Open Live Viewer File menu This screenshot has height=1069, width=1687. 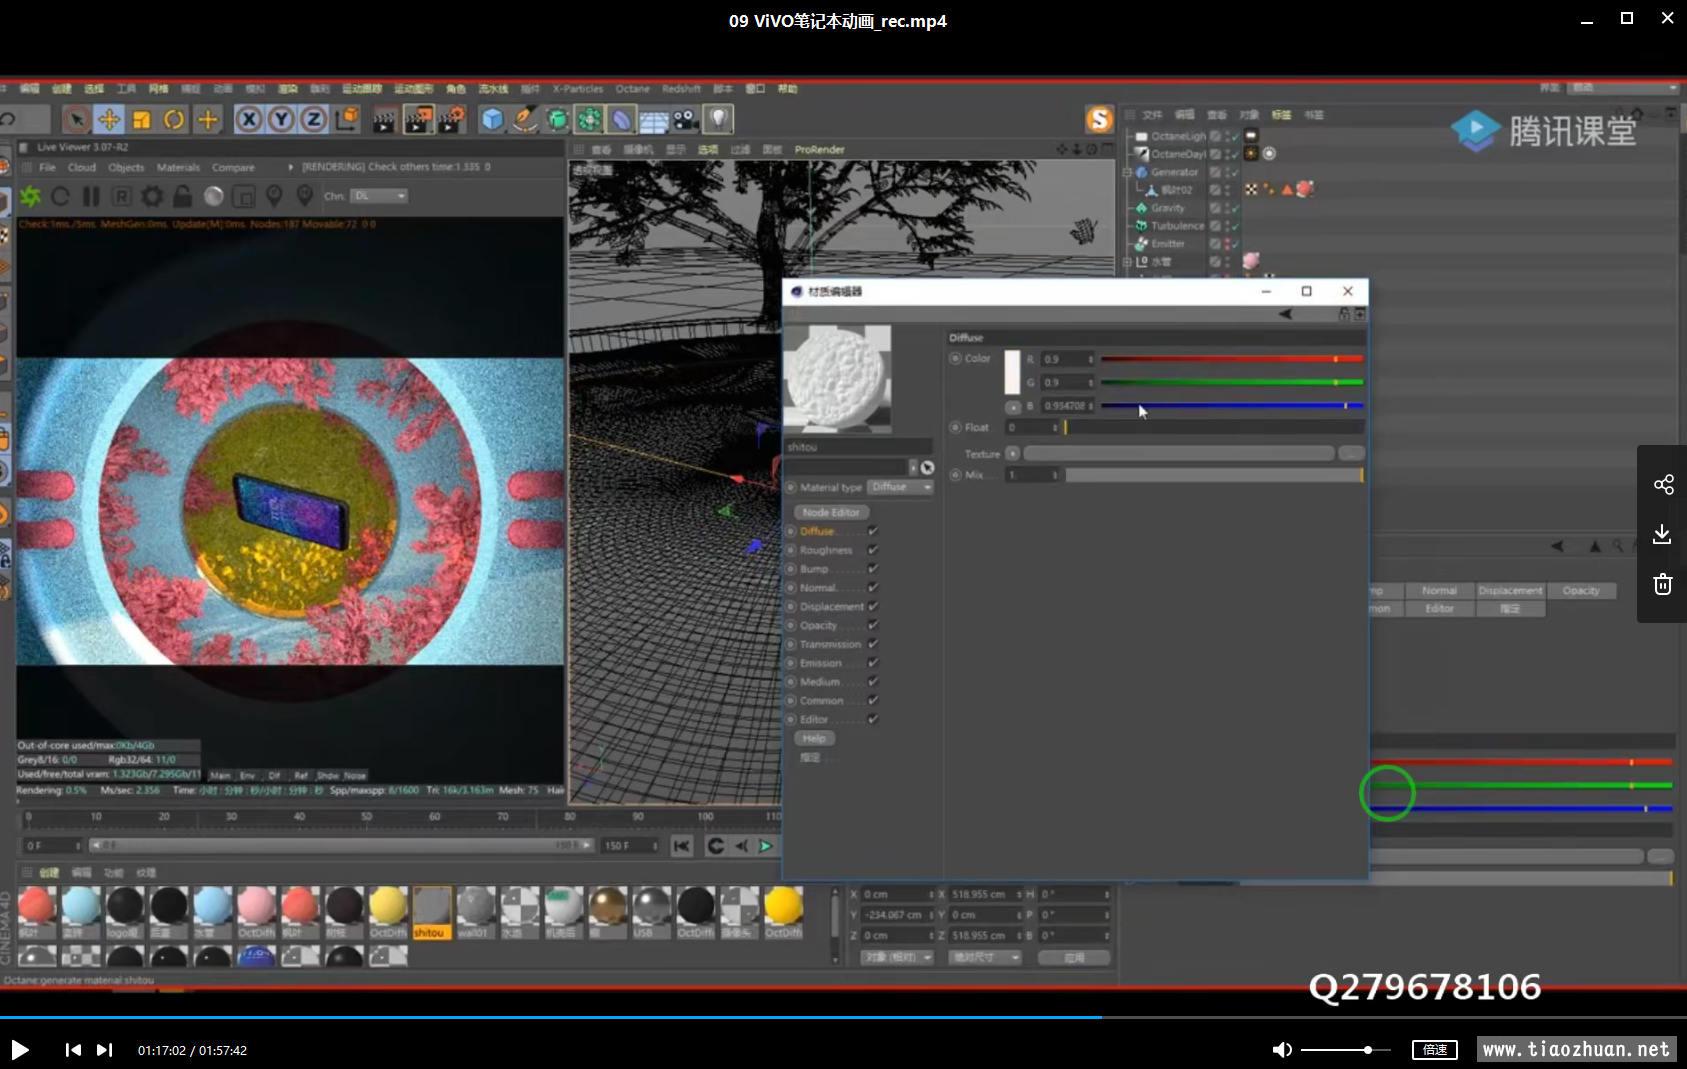(x=47, y=167)
